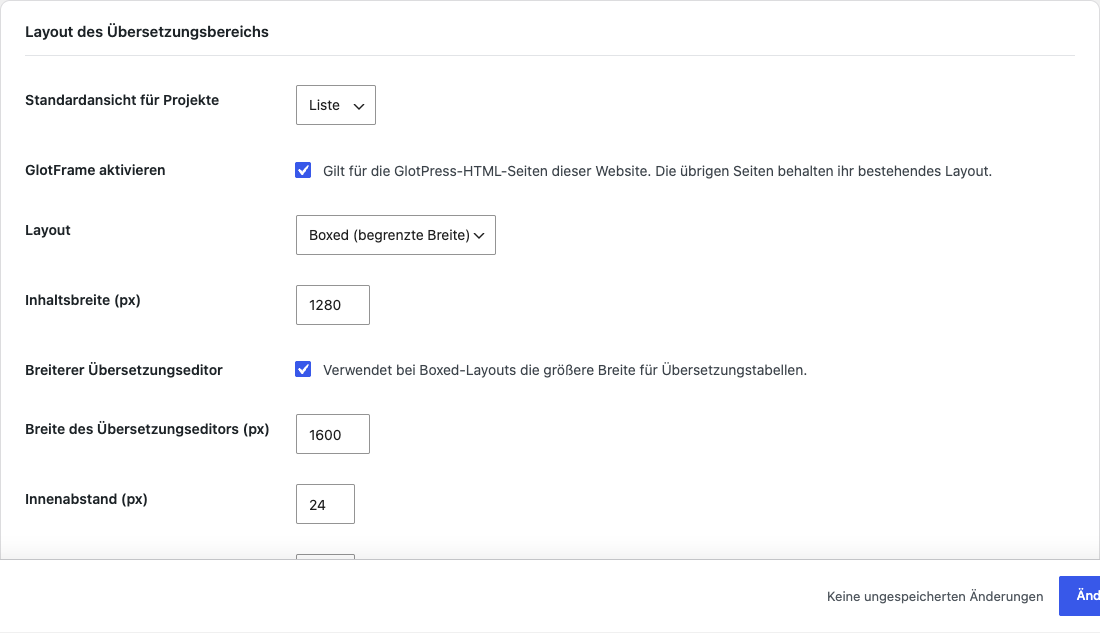Select the editor width field showing 1600
The image size is (1100, 633).
pos(333,434)
